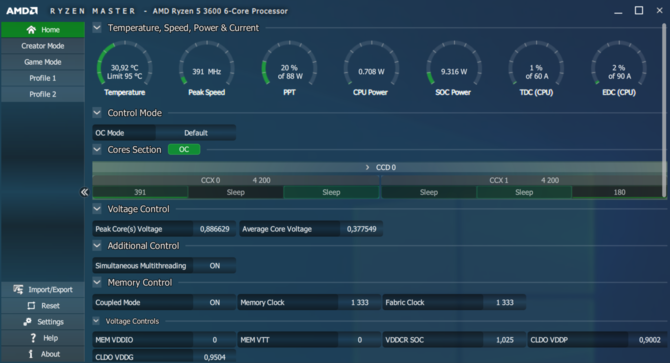
Task: Click the Reset button
Action: coord(43,306)
